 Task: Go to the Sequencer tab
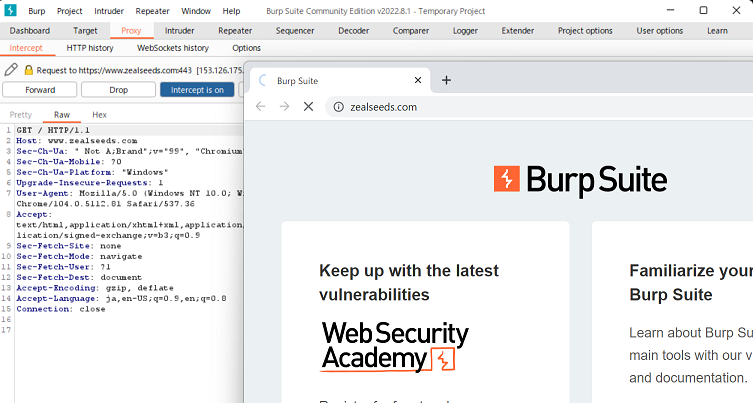(295, 31)
